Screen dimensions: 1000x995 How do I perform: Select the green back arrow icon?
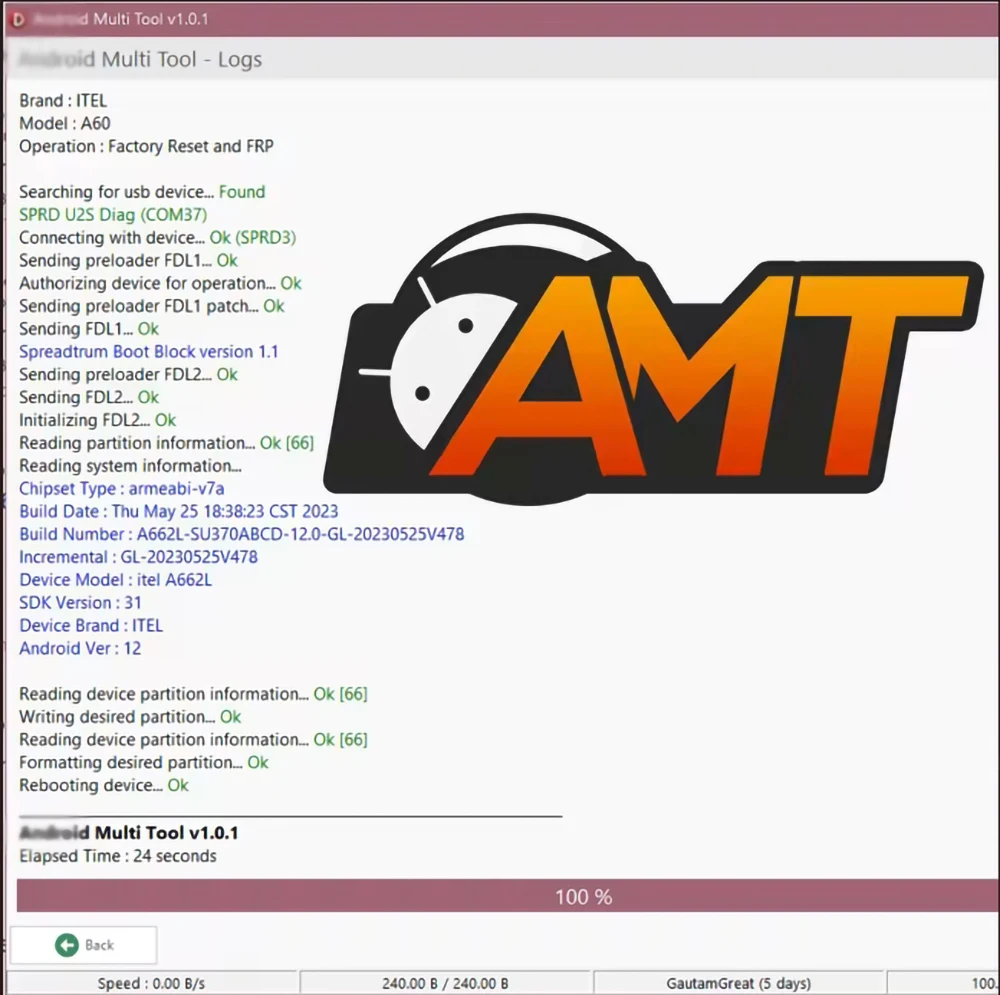click(x=67, y=944)
